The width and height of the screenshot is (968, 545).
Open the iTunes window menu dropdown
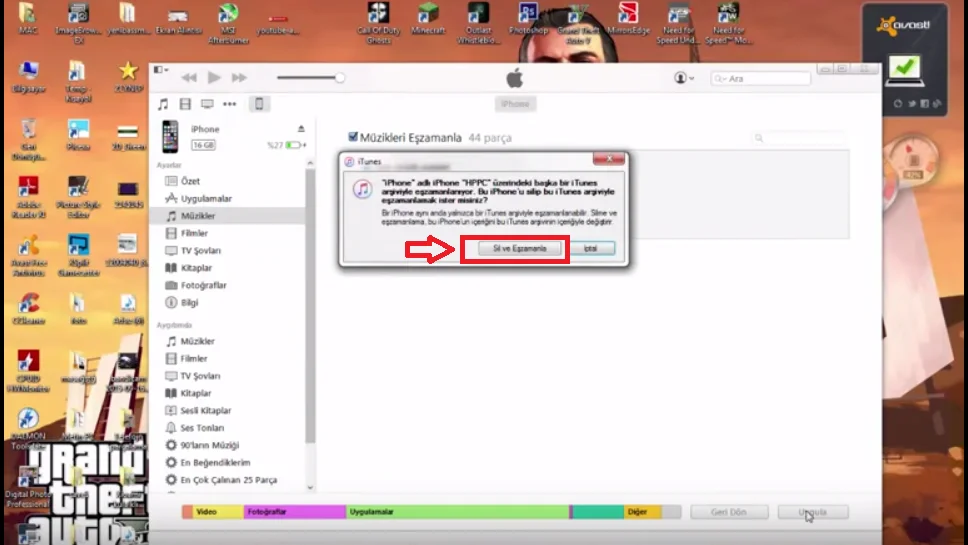(161, 70)
